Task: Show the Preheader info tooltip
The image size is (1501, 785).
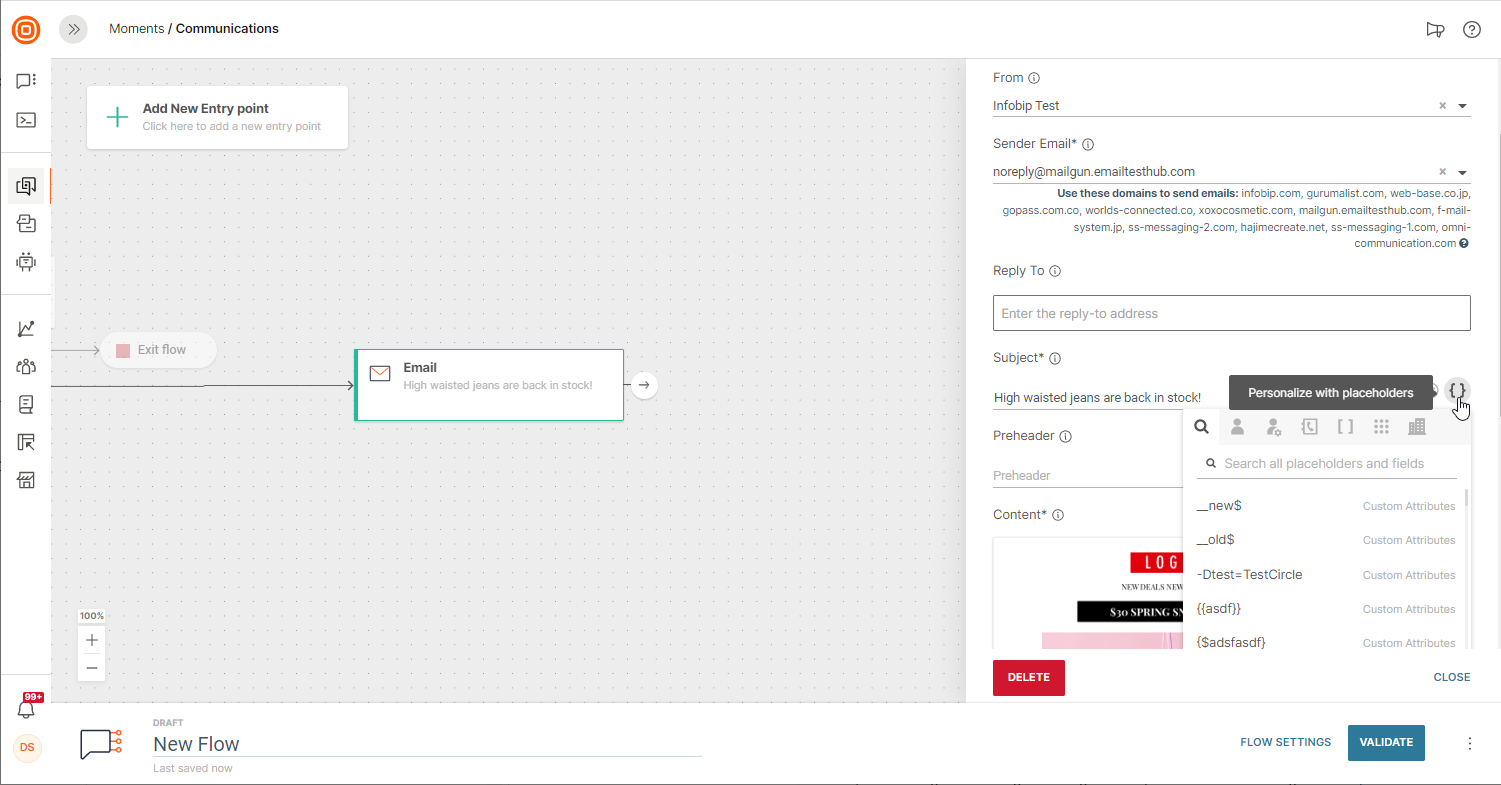Action: pos(1065,436)
